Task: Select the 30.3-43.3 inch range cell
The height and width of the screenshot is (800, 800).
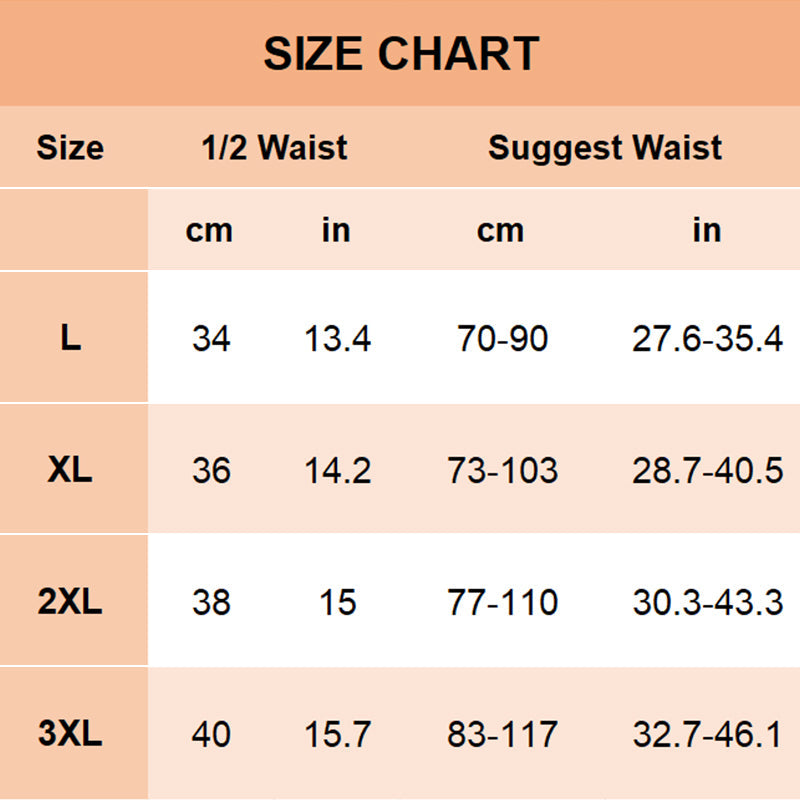Action: coord(706,603)
